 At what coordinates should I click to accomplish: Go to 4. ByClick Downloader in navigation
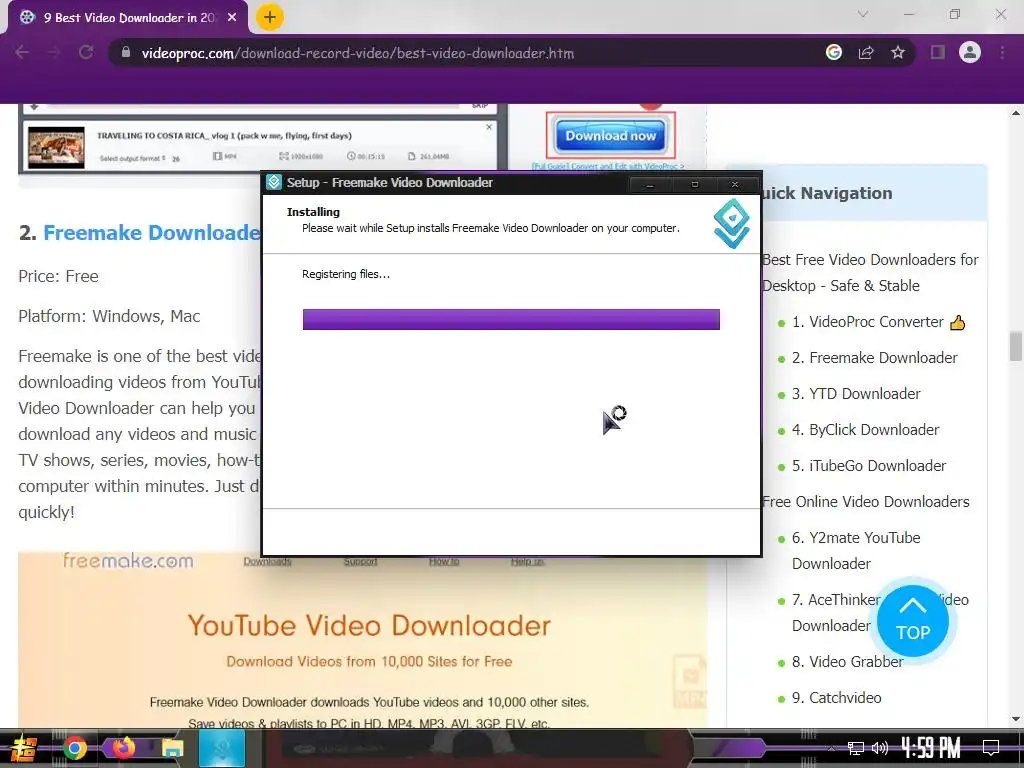pyautogui.click(x=865, y=430)
